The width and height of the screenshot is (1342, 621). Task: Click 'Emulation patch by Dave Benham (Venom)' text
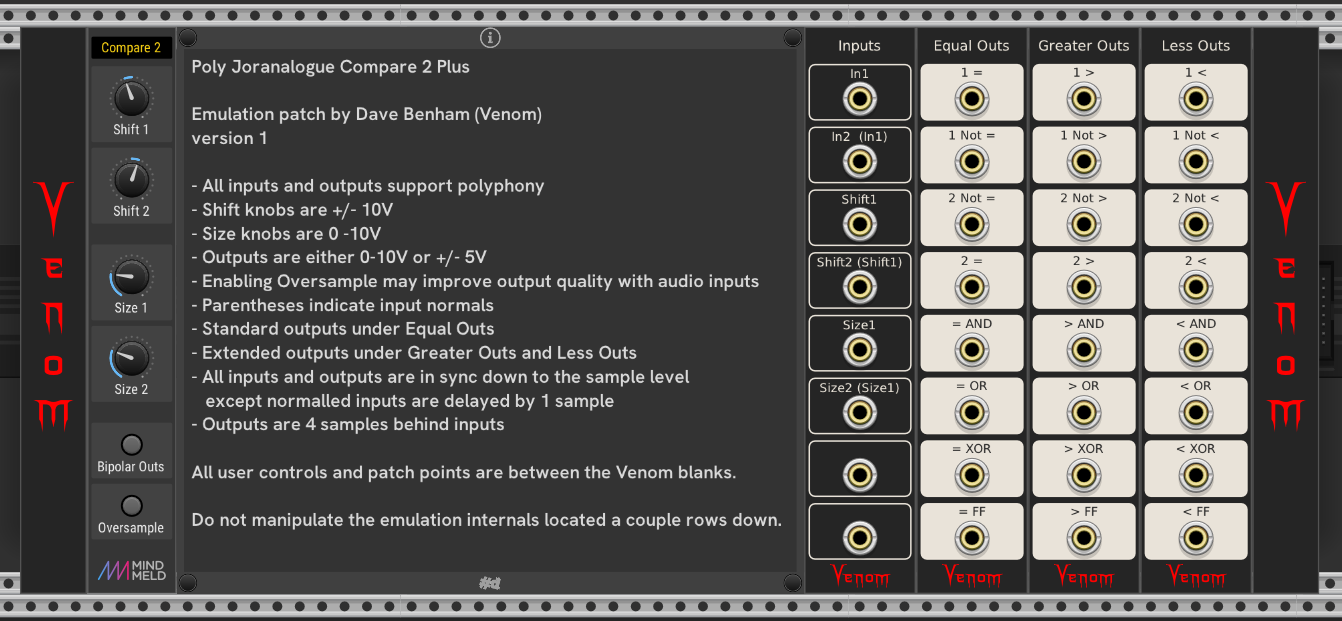tap(366, 114)
